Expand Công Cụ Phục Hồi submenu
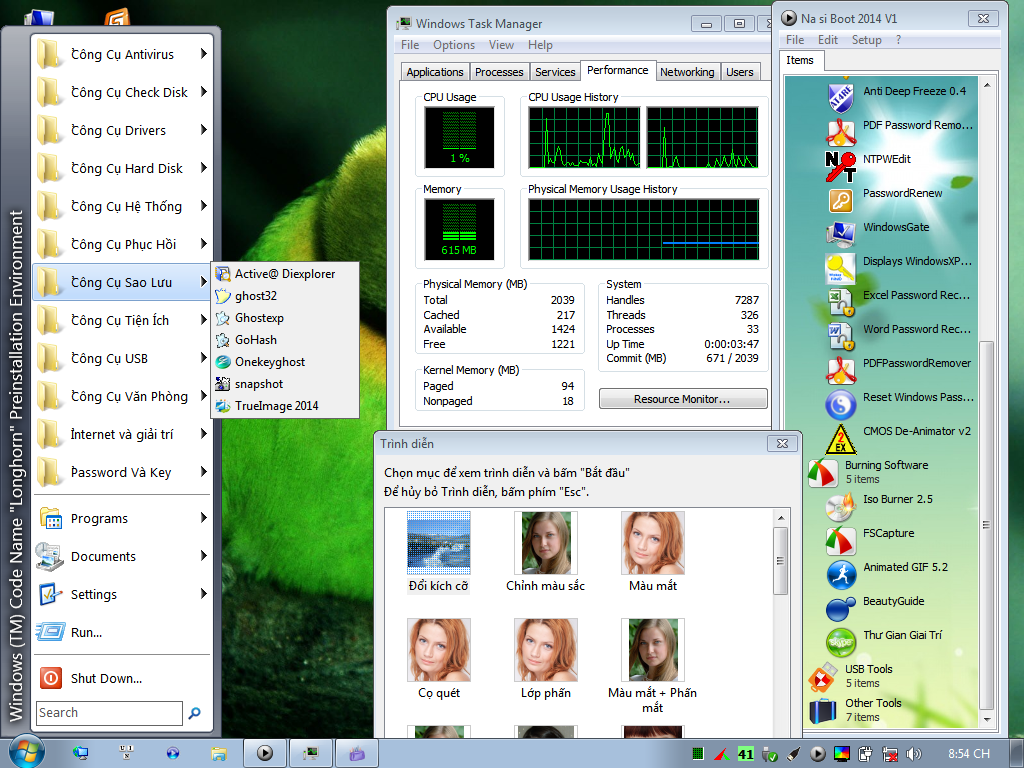Image resolution: width=1024 pixels, height=768 pixels. [122, 244]
